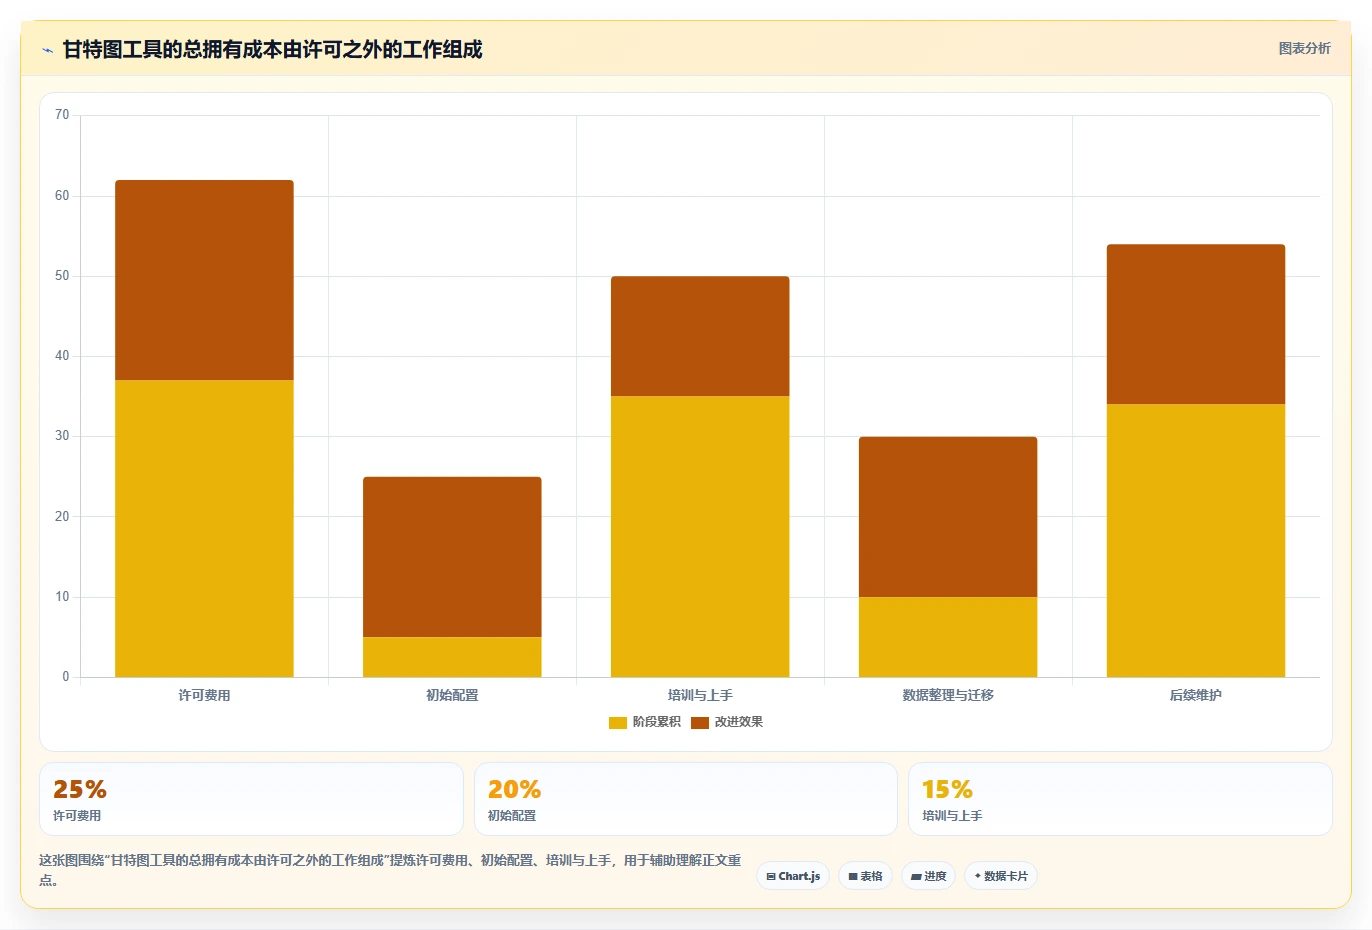Click the title 甘特图工具的总拥有成本由许可之外的工作组成
The width and height of the screenshot is (1372, 930).
tap(272, 49)
